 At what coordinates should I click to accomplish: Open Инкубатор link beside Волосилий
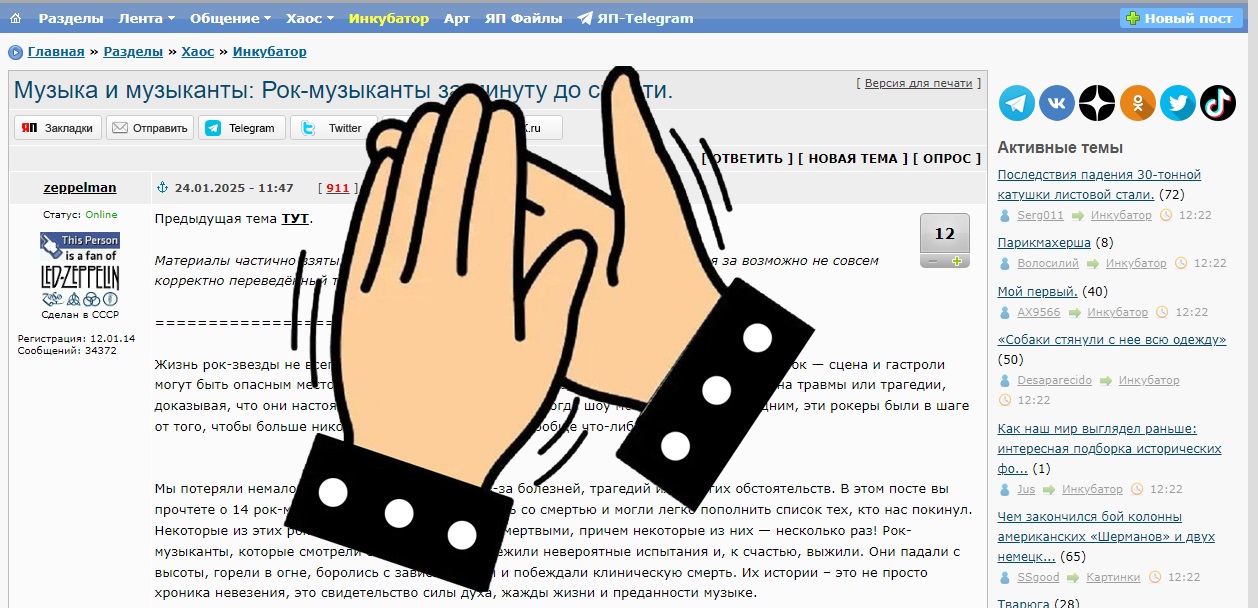1136,263
